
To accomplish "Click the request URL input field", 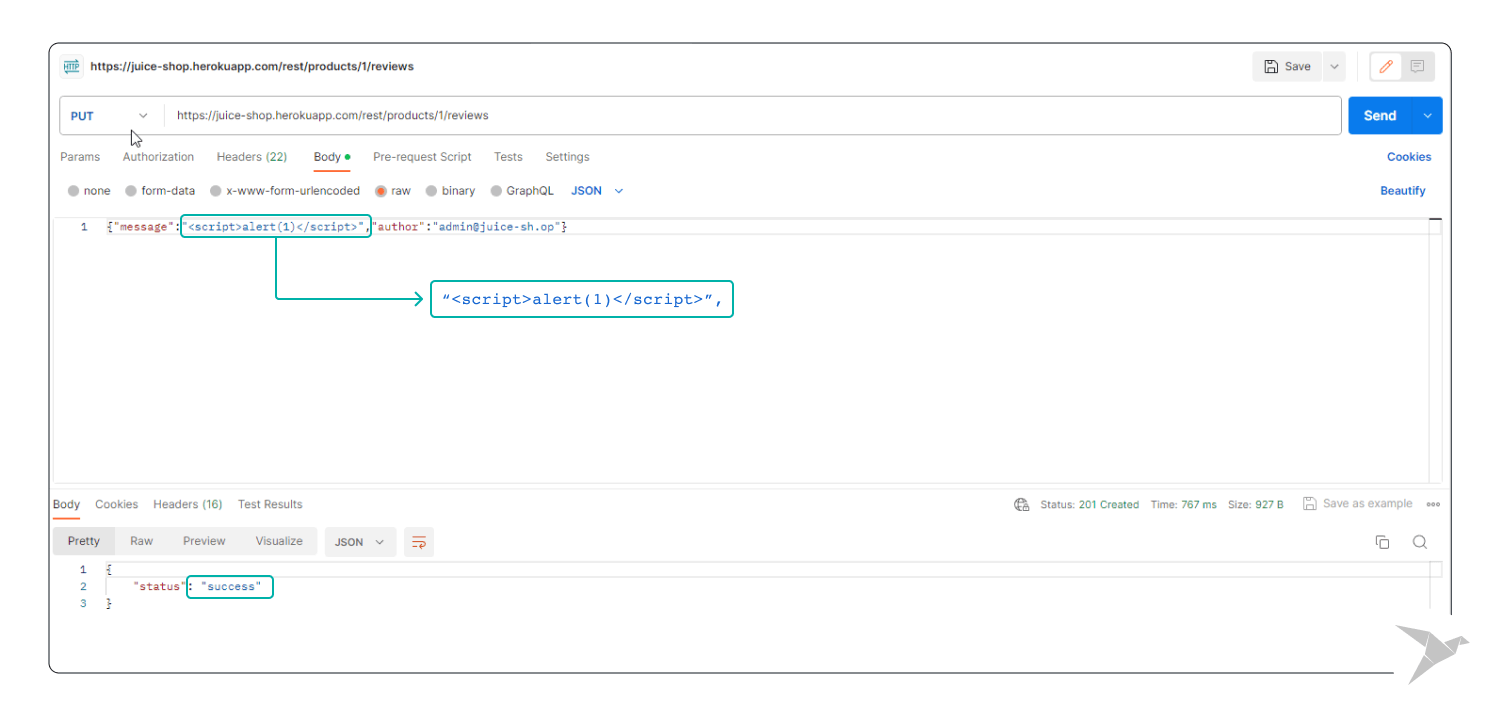I will (x=750, y=116).
